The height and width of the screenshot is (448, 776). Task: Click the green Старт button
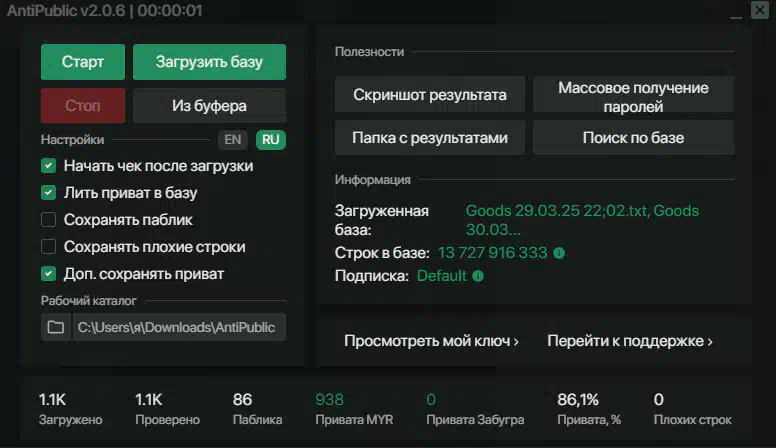[x=83, y=62]
